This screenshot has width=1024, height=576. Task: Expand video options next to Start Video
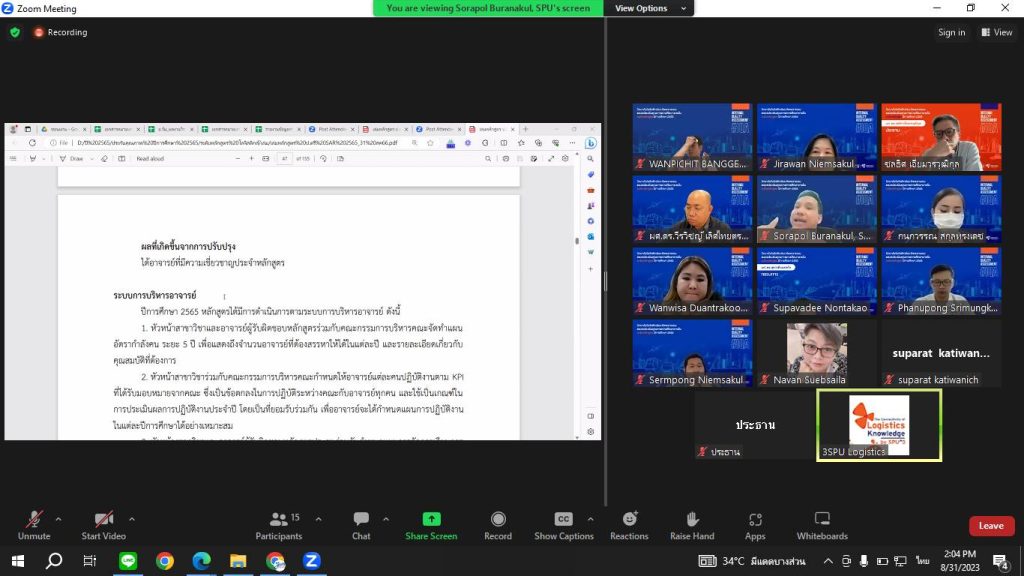point(132,519)
